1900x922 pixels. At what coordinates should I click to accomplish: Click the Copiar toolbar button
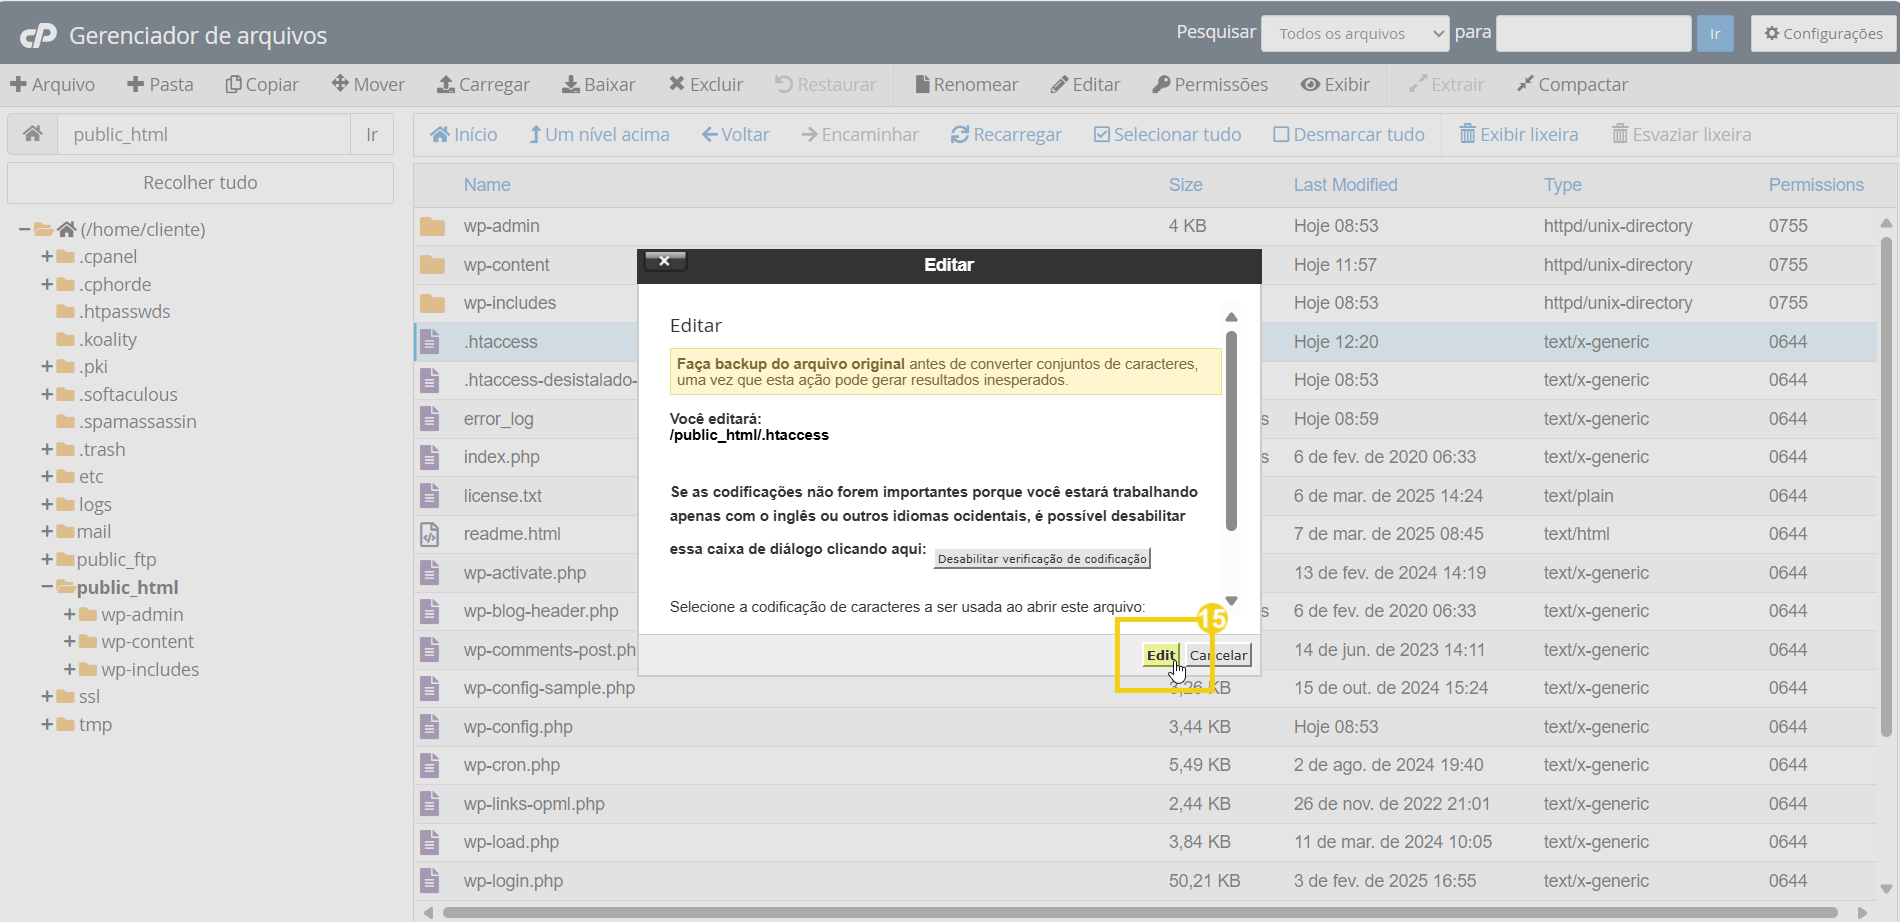click(x=262, y=85)
